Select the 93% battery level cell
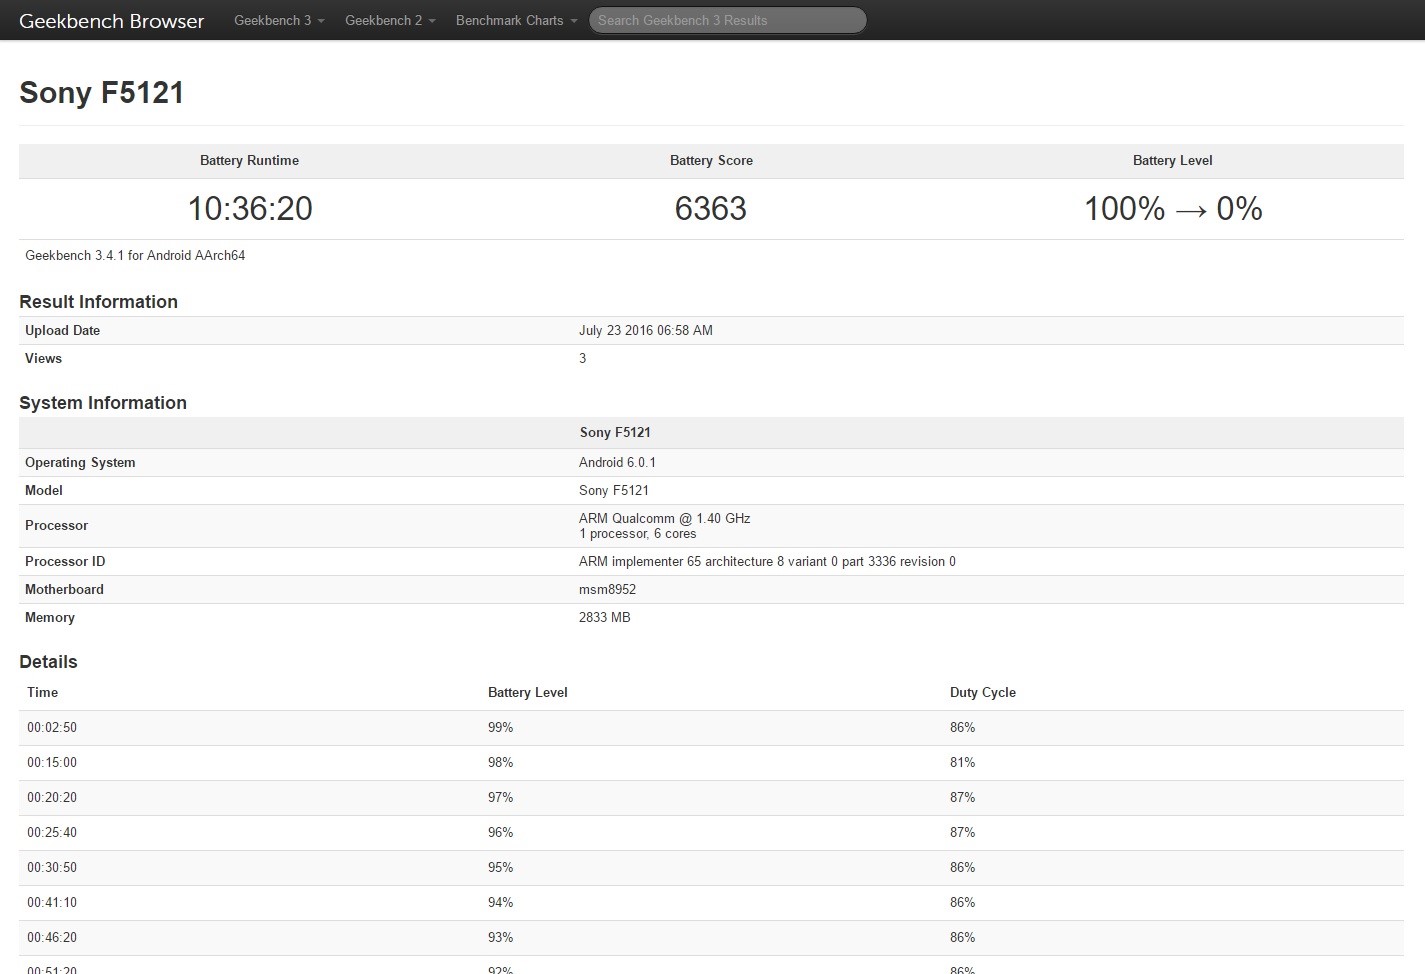This screenshot has height=974, width=1425. [500, 937]
